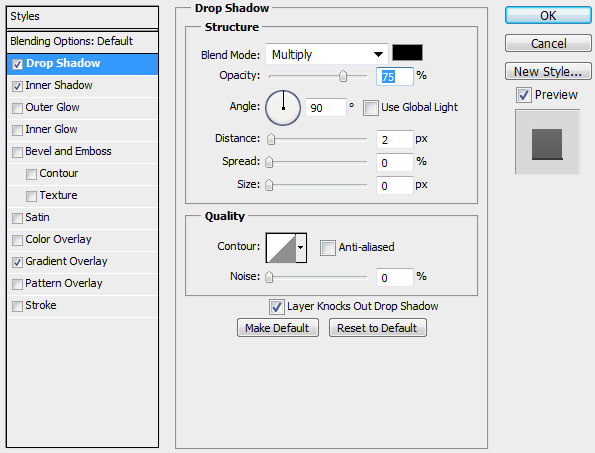Enable Anti-aliased checkbox
The height and width of the screenshot is (453, 595).
pos(327,248)
